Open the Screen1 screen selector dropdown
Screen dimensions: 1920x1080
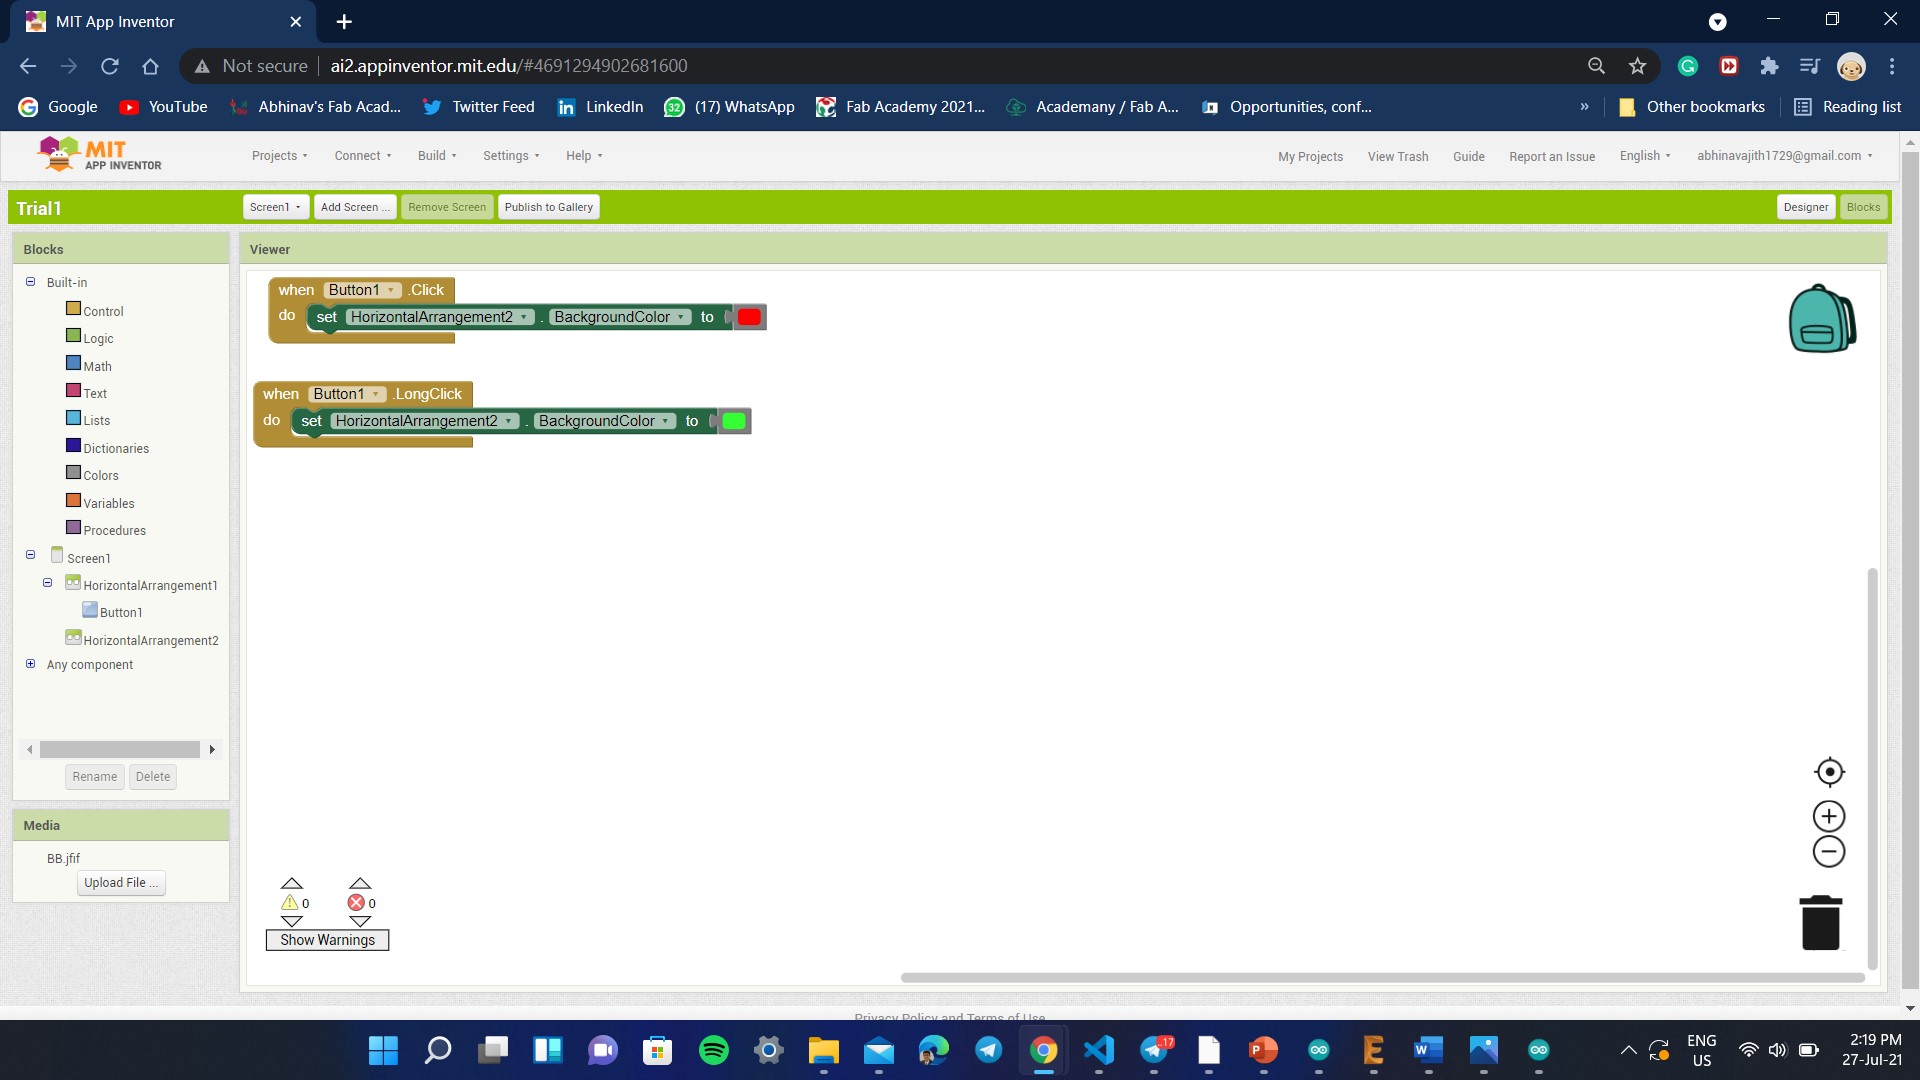(x=275, y=207)
